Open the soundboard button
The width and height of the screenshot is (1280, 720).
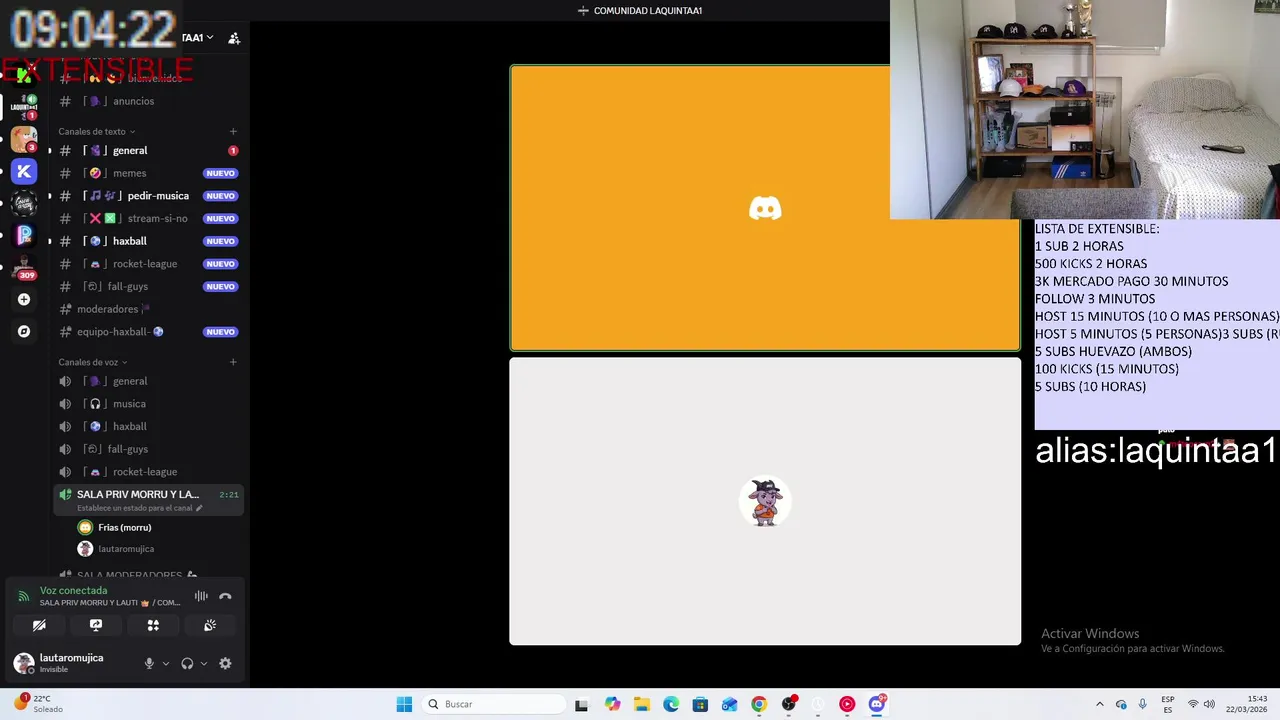click(210, 625)
